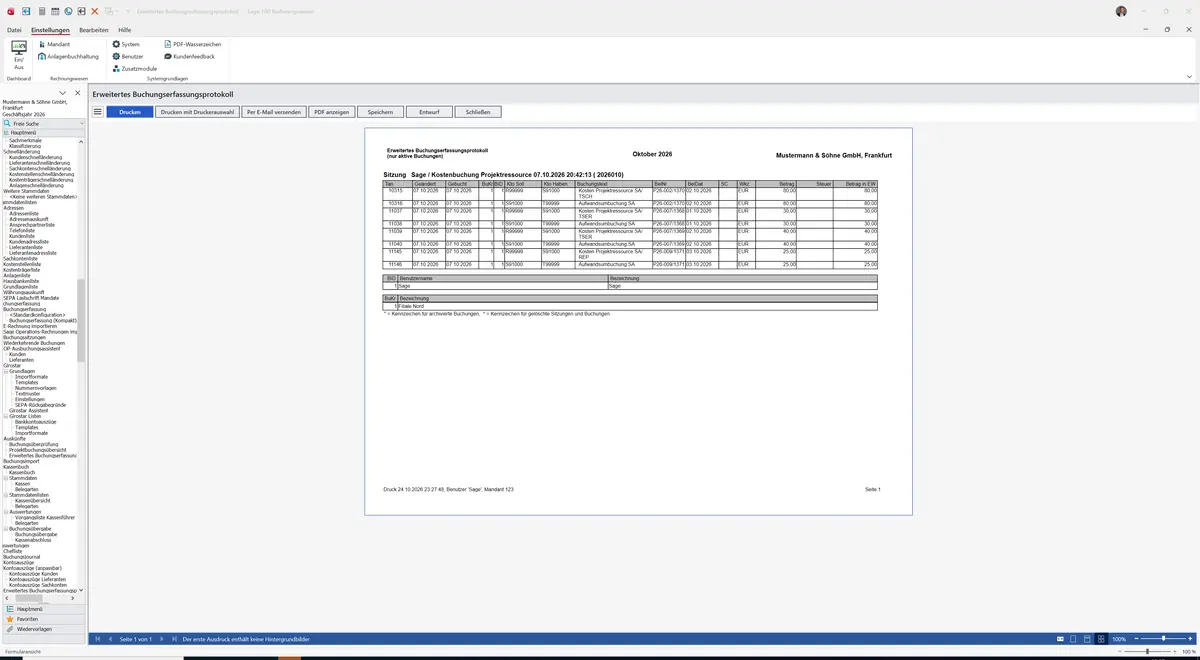
Task: Click the PDF anzeigen button
Action: [x=331, y=112]
